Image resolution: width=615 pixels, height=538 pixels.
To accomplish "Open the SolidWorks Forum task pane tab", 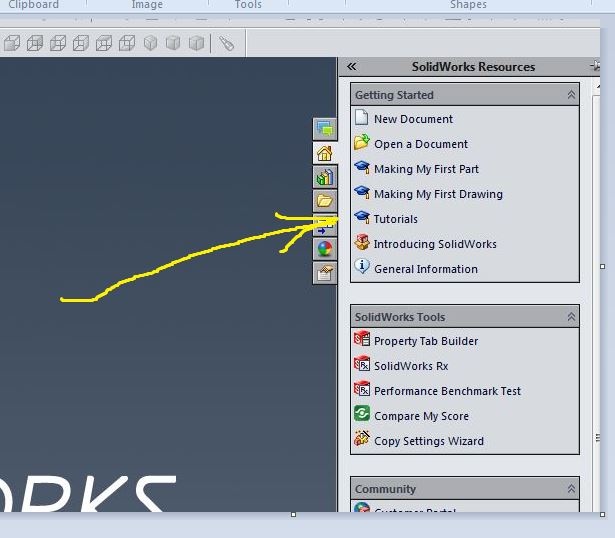I will pyautogui.click(x=325, y=129).
